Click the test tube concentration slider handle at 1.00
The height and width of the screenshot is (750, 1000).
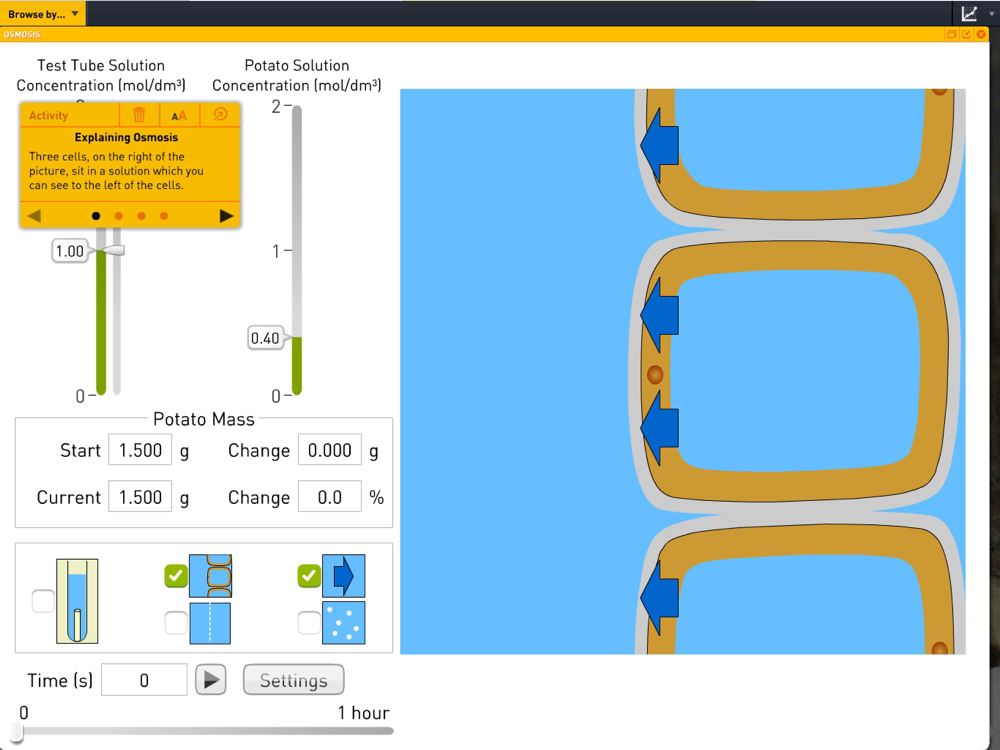click(x=114, y=250)
